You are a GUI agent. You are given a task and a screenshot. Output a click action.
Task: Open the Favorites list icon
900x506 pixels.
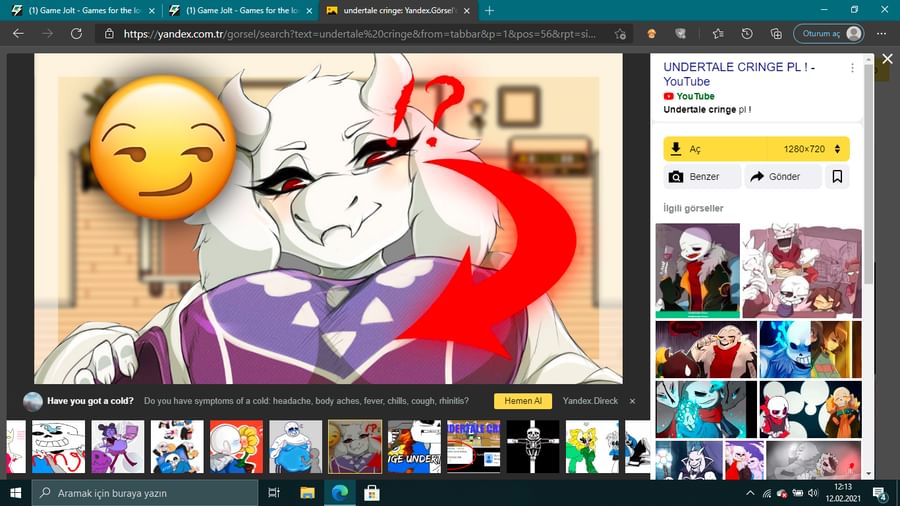point(718,34)
